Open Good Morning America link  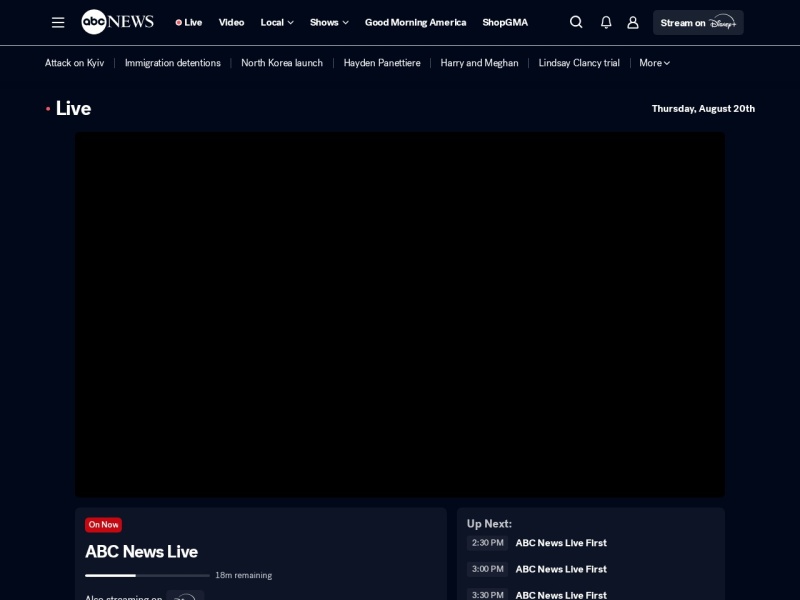(415, 22)
